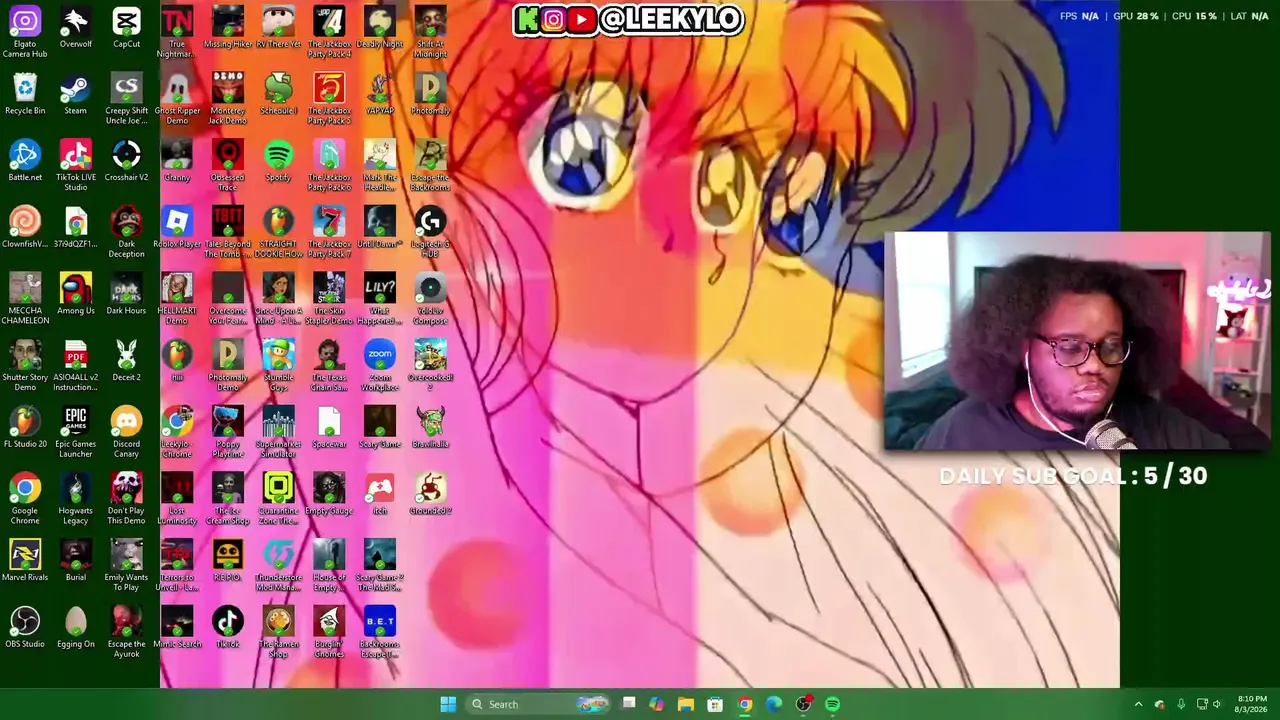Select the Granny game icon
This screenshot has height=720, width=1280.
point(177,162)
